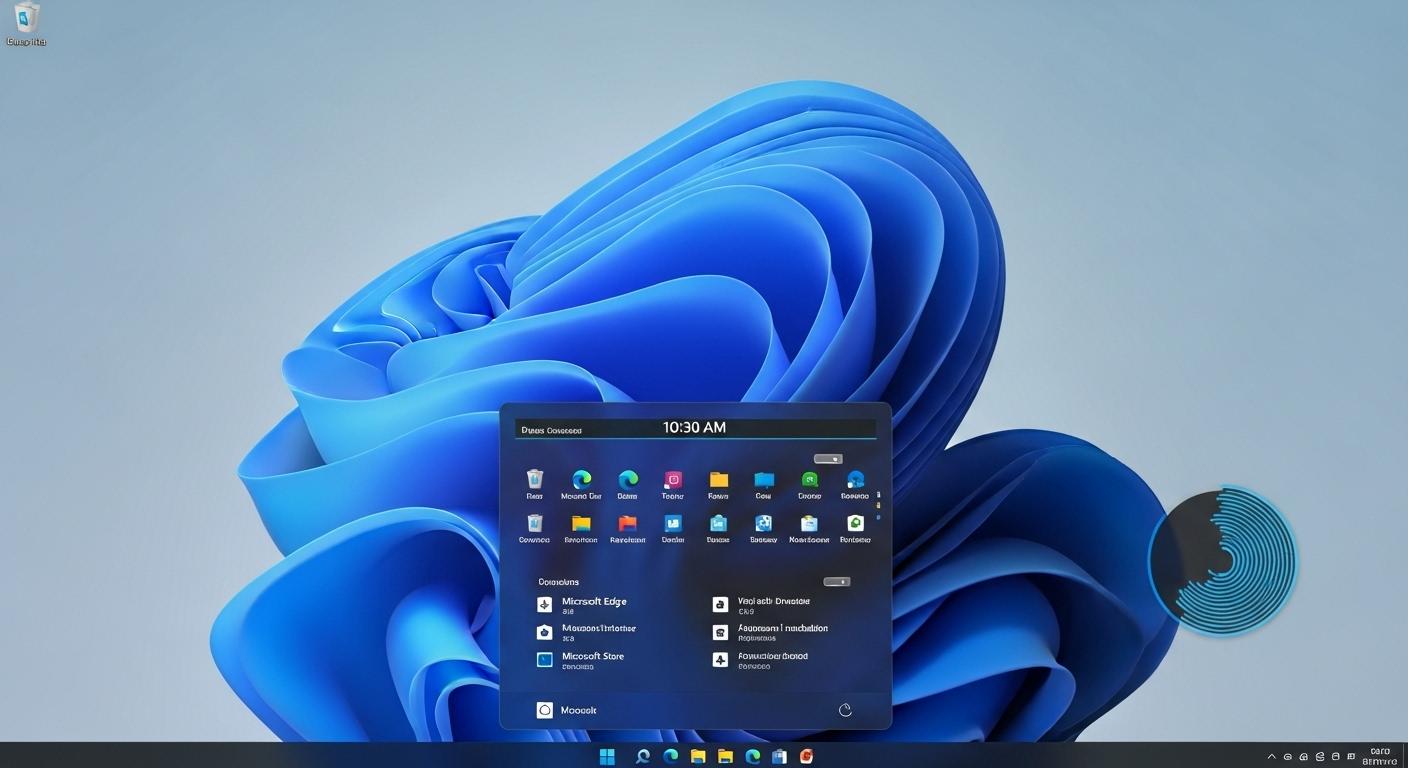Click the date header in the Start panel
The height and width of the screenshot is (768, 1408).
click(x=552, y=429)
